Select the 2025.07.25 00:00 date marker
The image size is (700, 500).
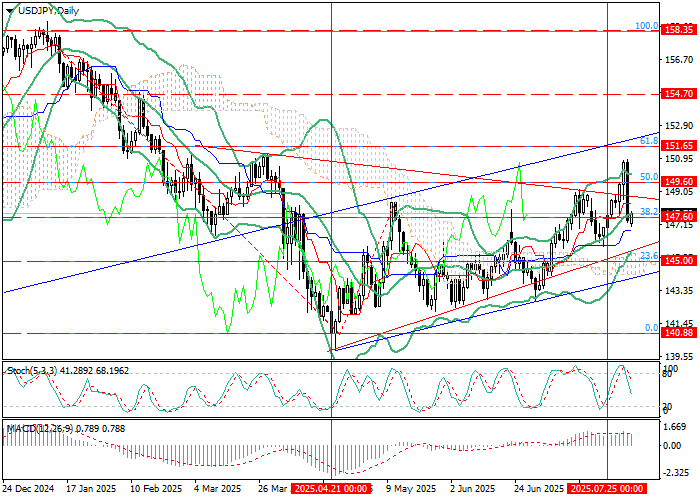[x=607, y=488]
